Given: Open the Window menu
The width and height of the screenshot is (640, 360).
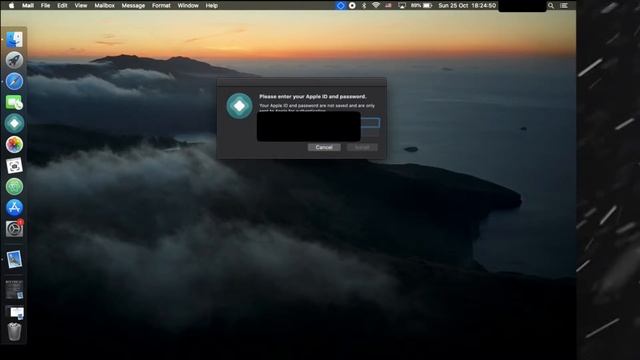Looking at the screenshot, I should [x=188, y=5].
